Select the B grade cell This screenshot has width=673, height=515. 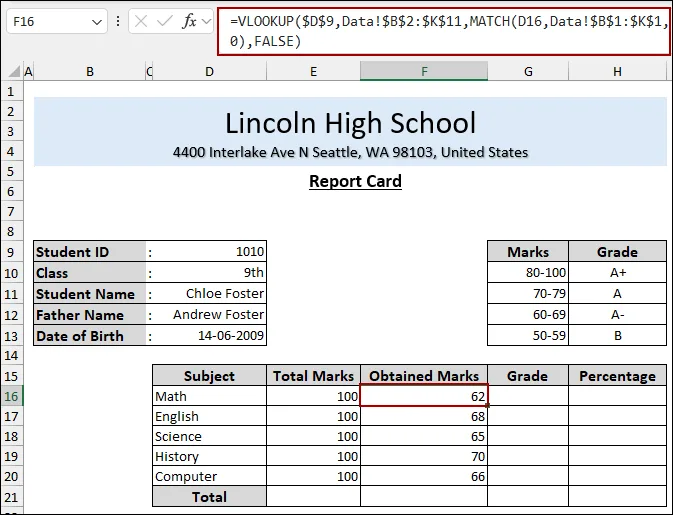tap(617, 336)
